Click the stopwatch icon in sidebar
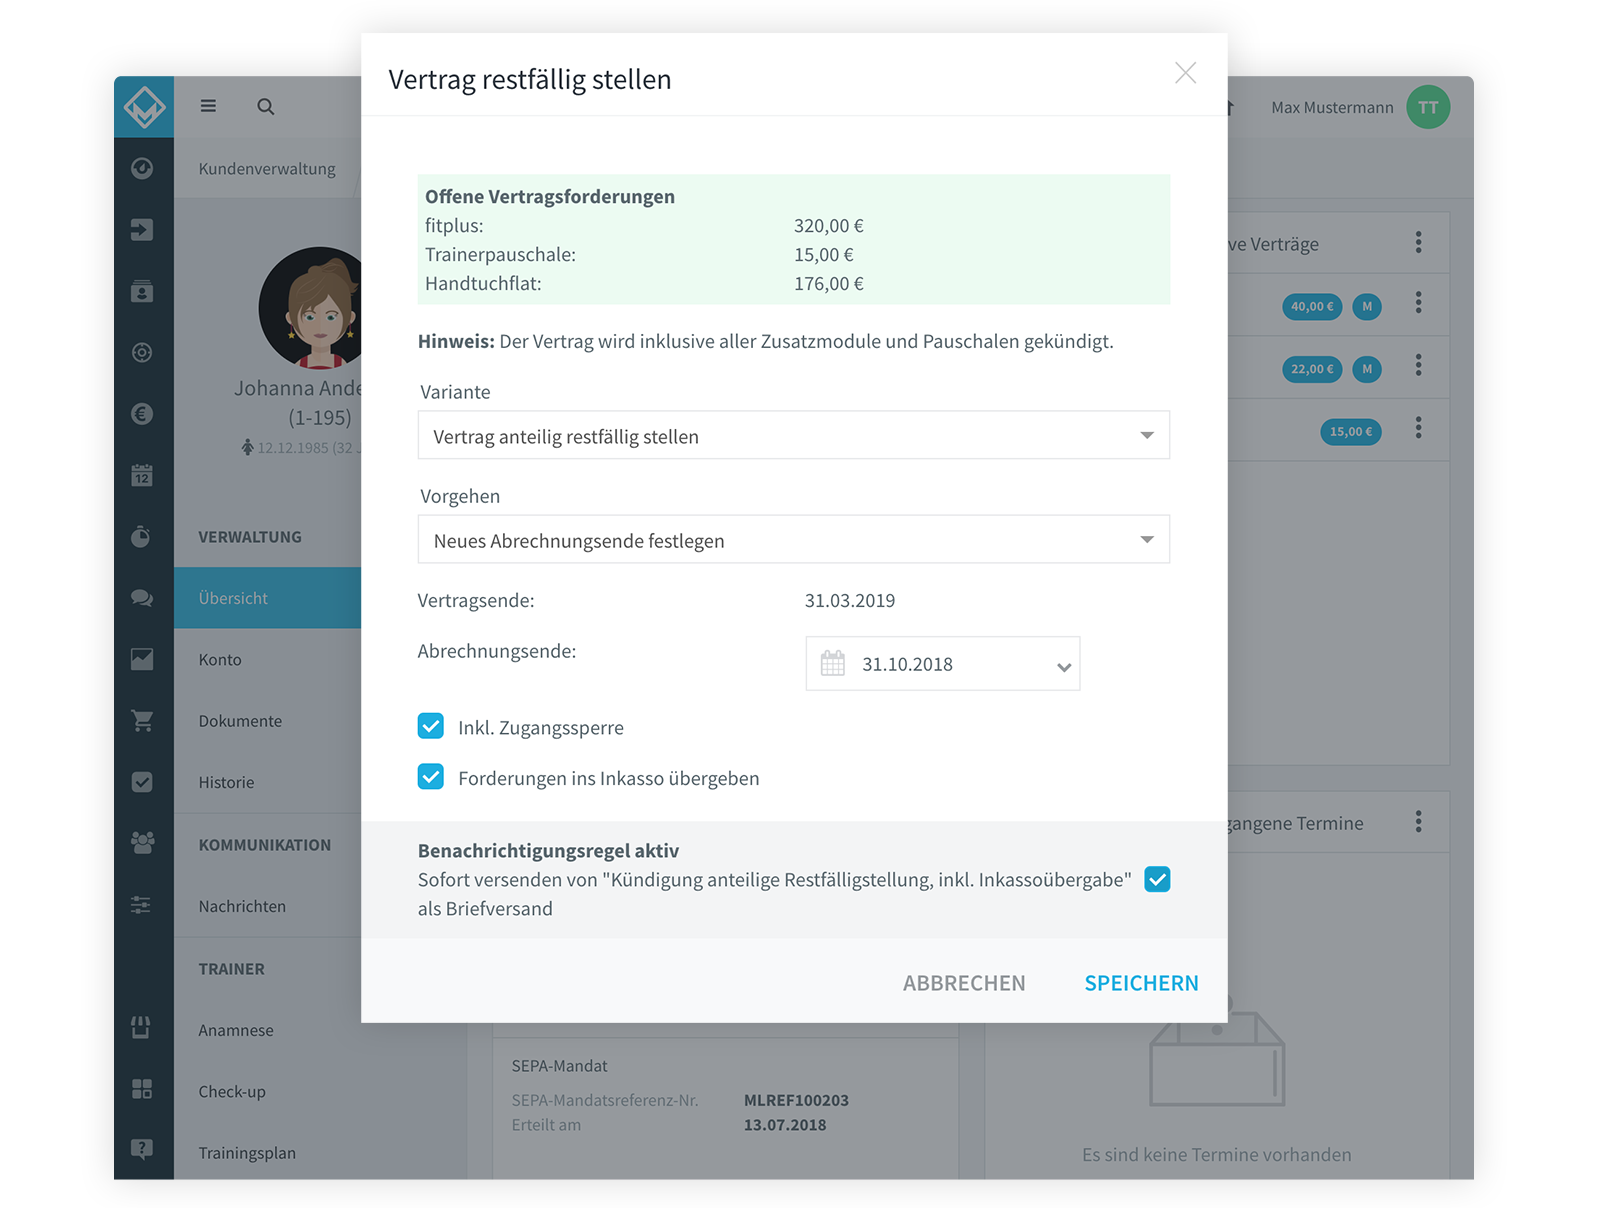This screenshot has width=1600, height=1208. [142, 537]
